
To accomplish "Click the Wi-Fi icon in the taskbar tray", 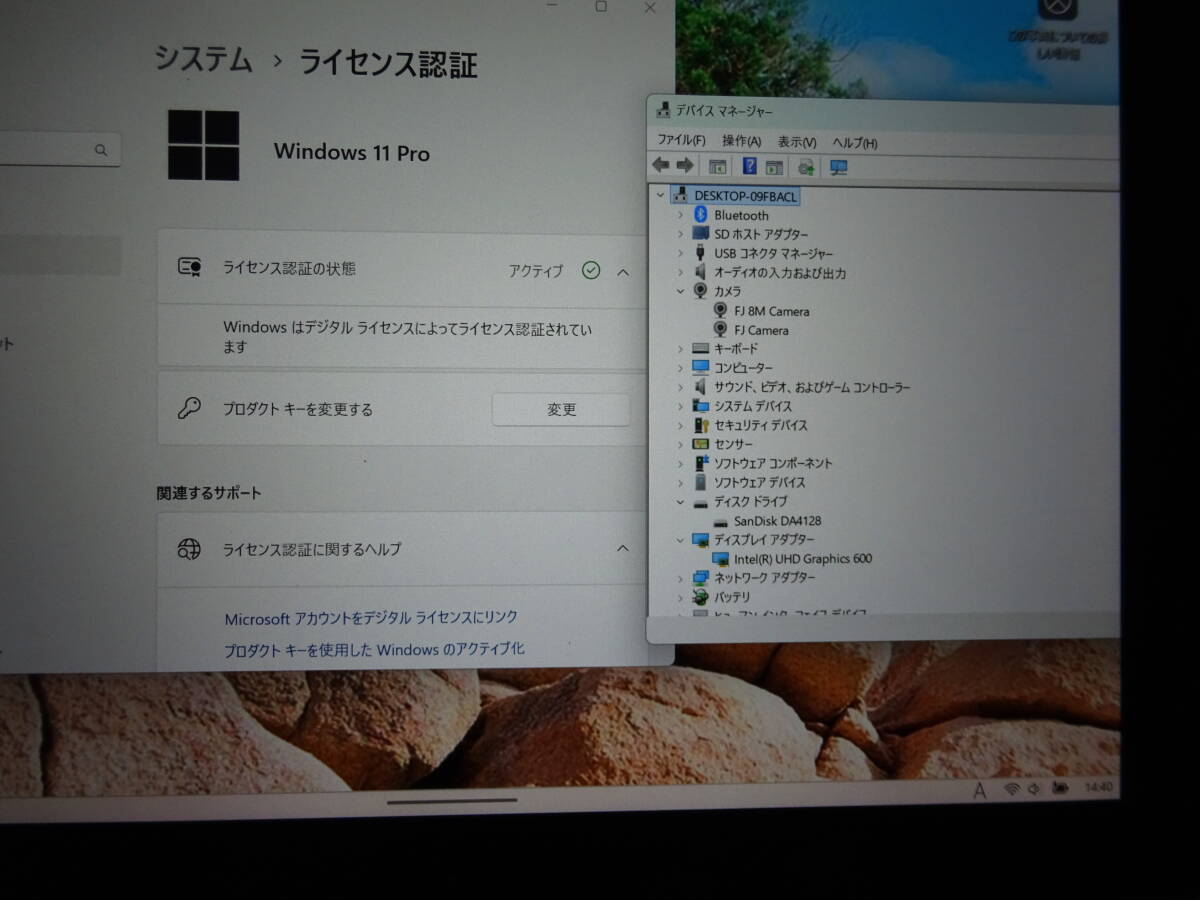I will pos(1012,789).
